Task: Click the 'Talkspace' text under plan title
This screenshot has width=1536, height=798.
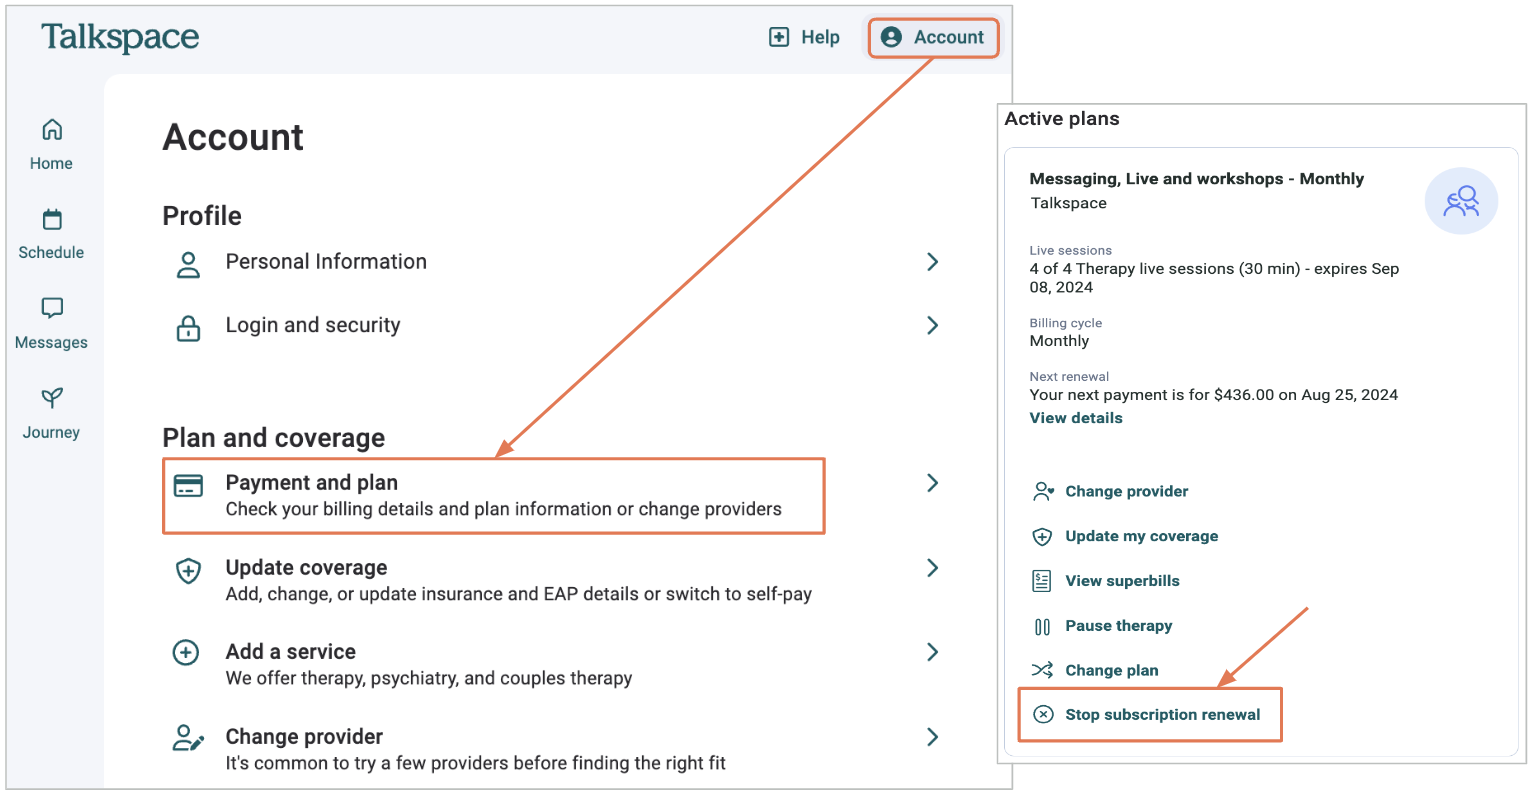Action: pyautogui.click(x=1069, y=203)
